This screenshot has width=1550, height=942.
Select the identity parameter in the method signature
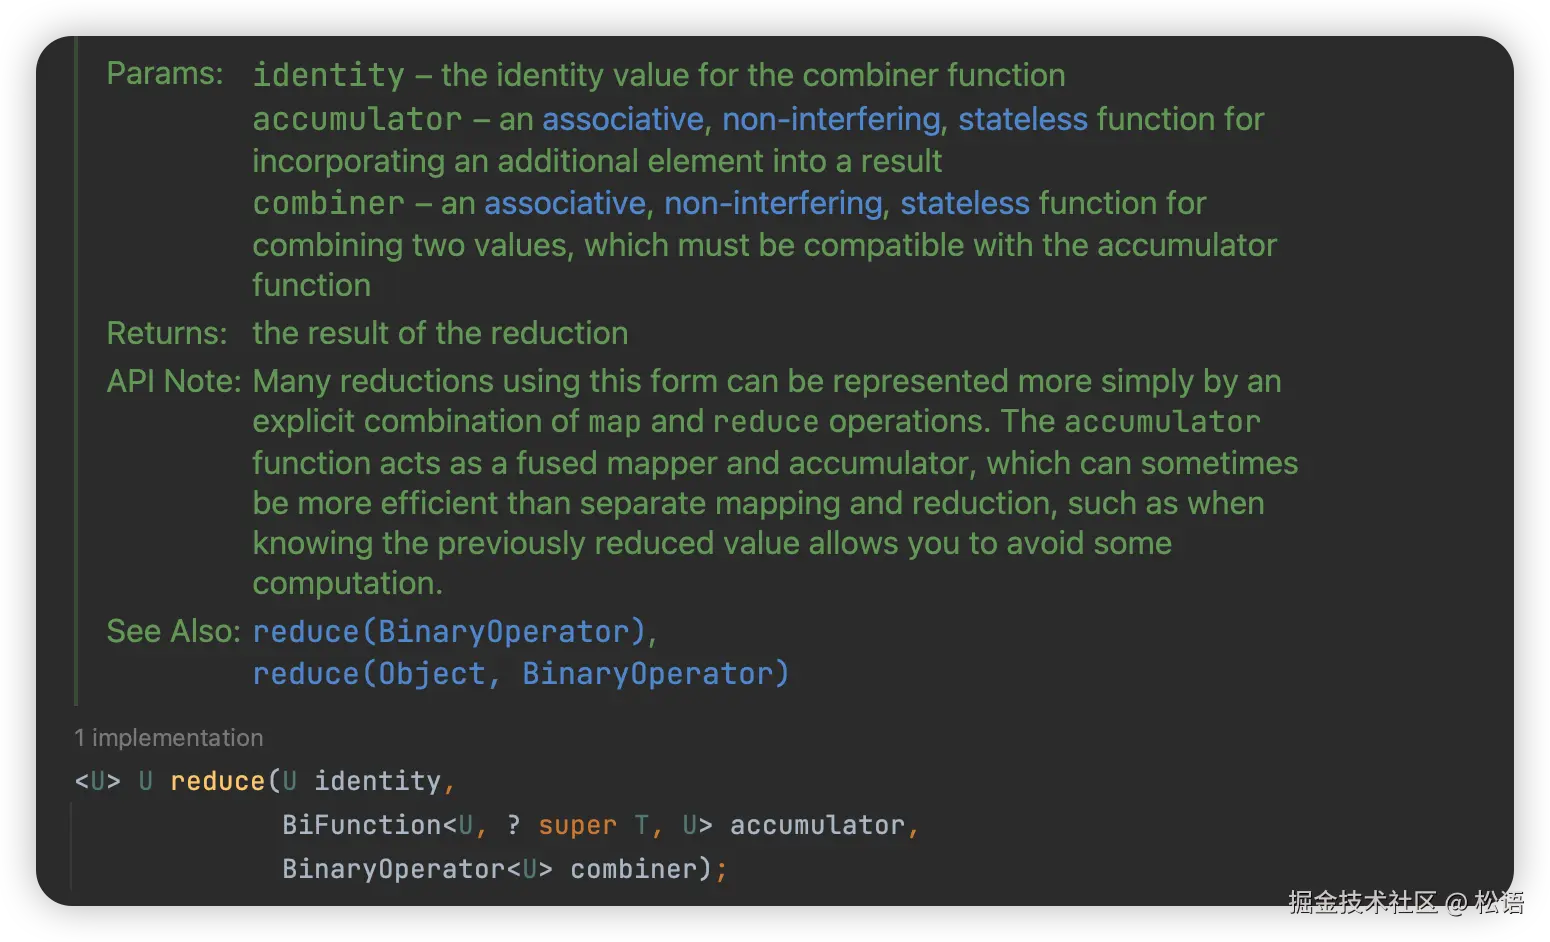pyautogui.click(x=377, y=781)
